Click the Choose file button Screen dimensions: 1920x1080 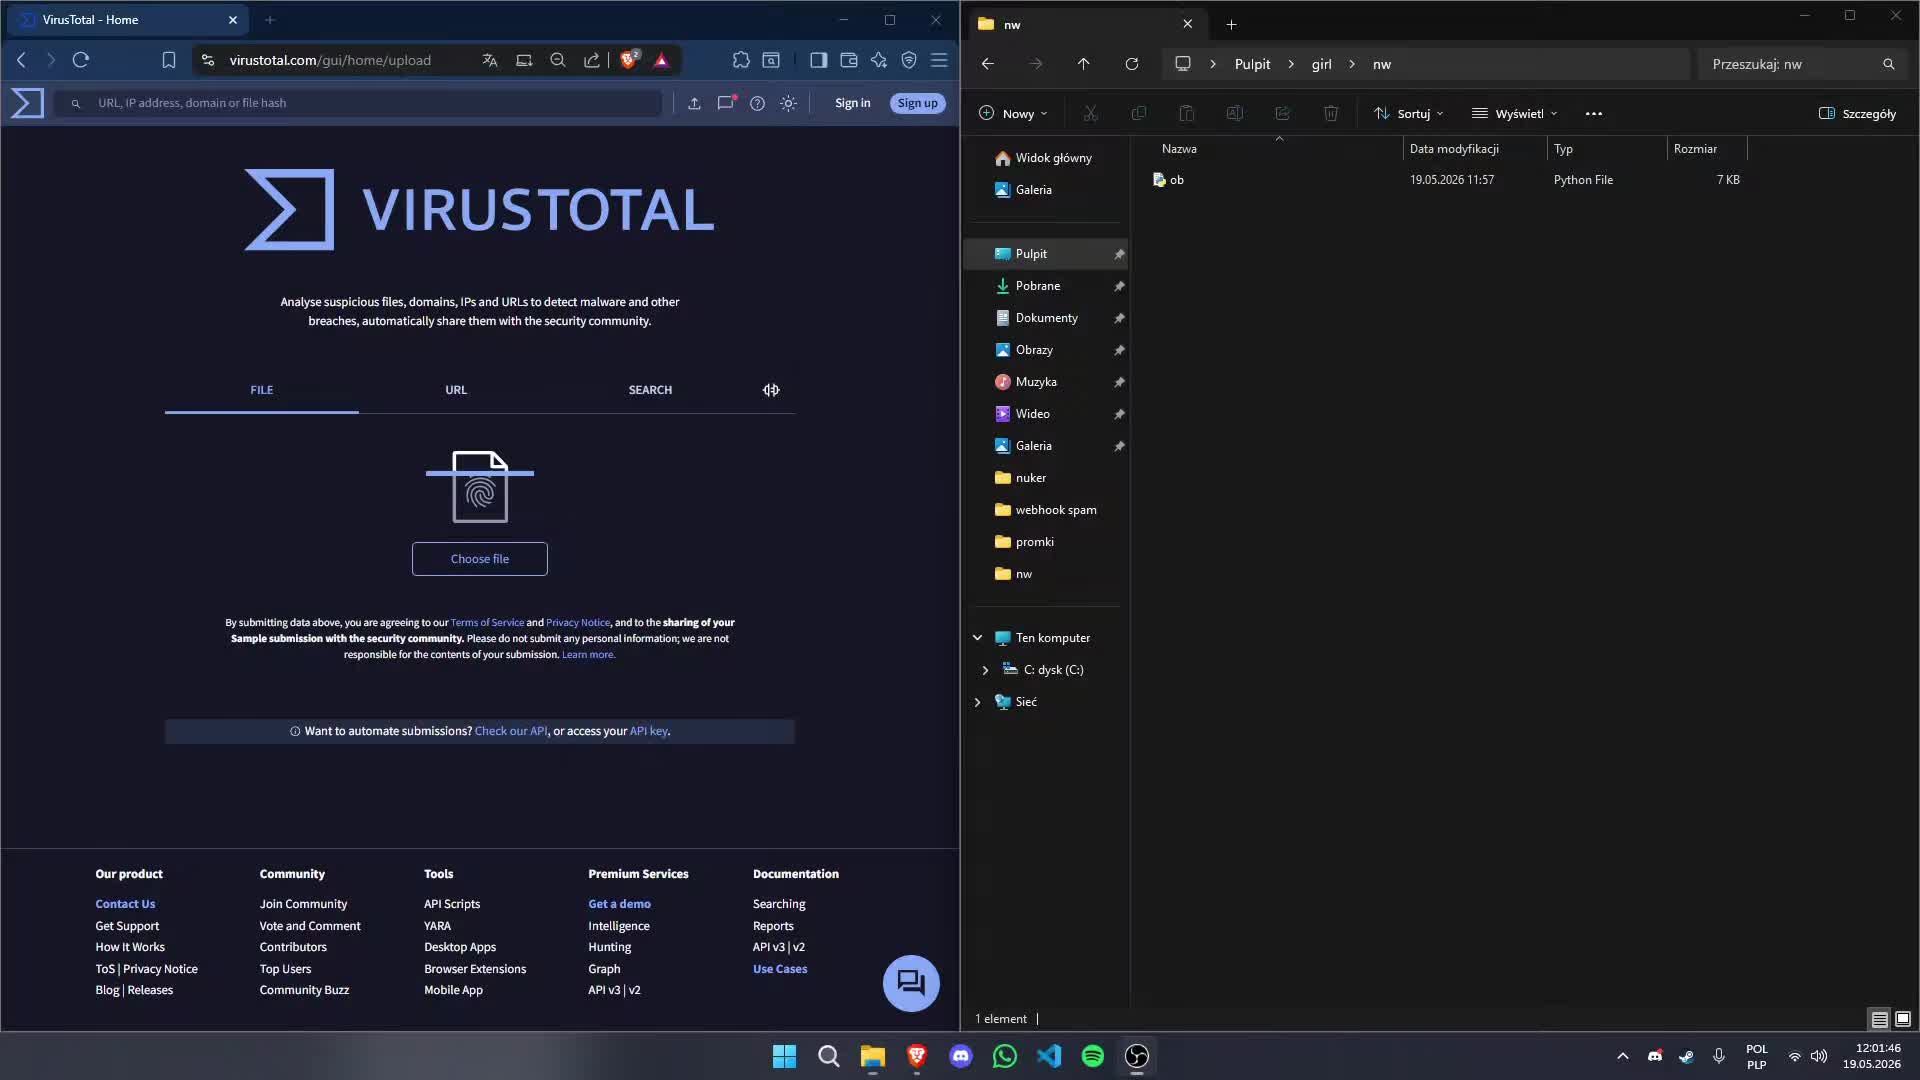[480, 559]
